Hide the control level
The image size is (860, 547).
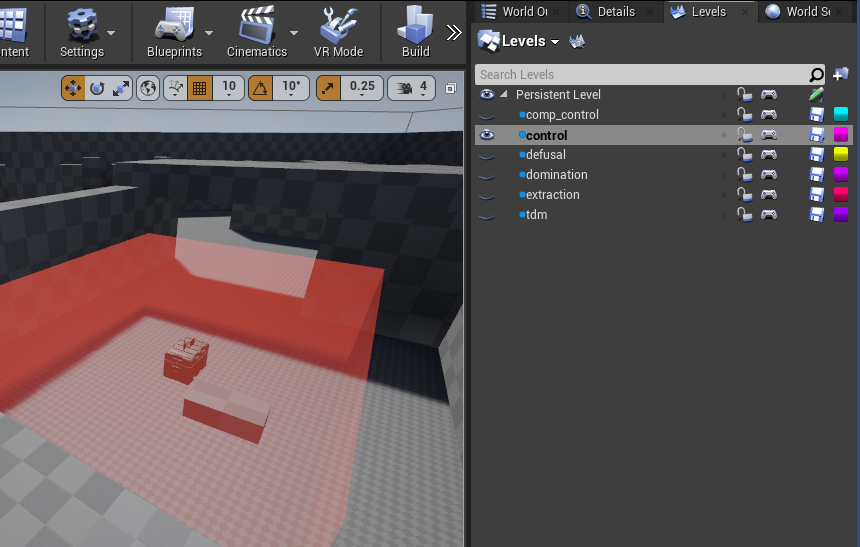(486, 135)
